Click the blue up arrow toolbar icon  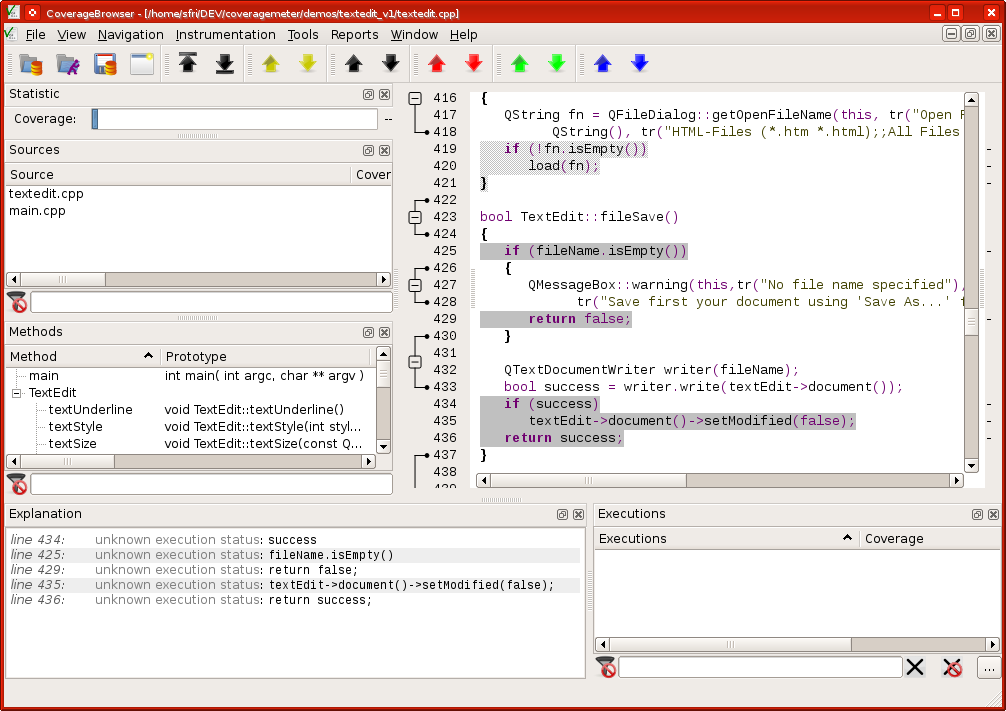point(602,64)
